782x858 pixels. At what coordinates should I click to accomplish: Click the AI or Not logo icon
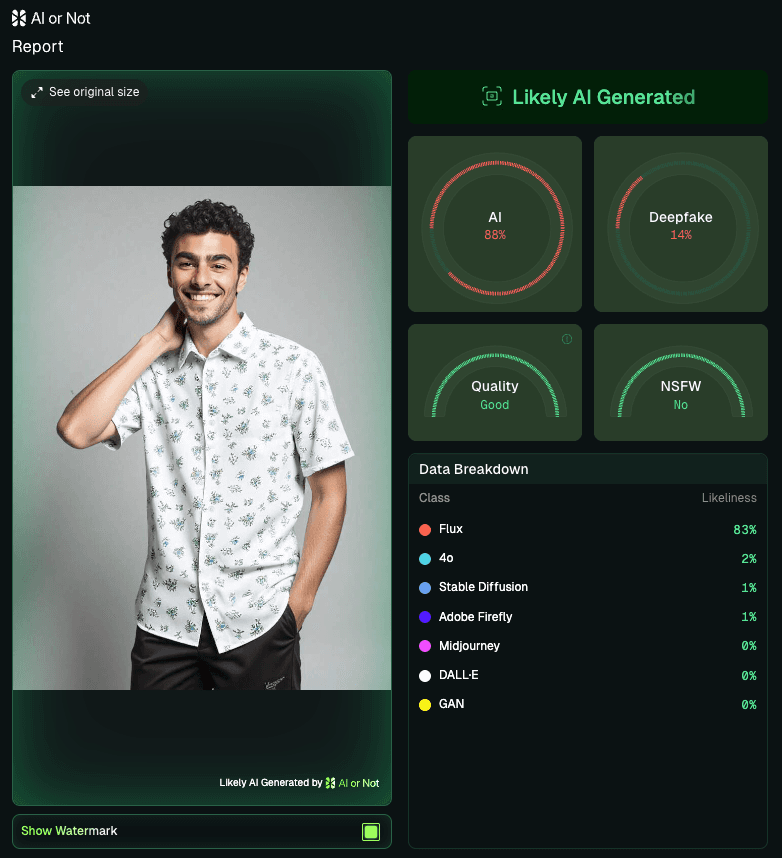(x=19, y=18)
